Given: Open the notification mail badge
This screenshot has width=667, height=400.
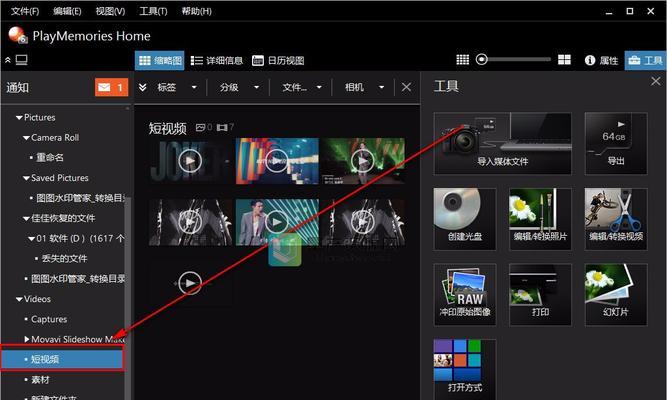Looking at the screenshot, I should [111, 87].
